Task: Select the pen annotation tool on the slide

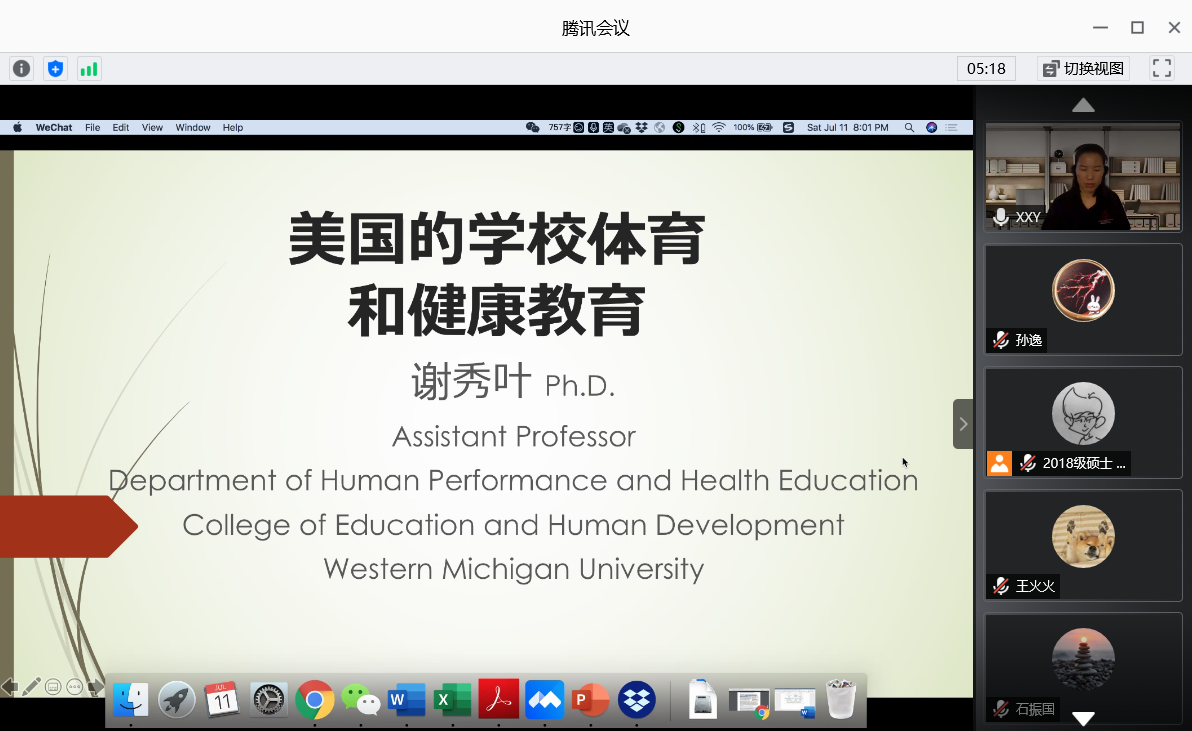Action: [x=32, y=687]
